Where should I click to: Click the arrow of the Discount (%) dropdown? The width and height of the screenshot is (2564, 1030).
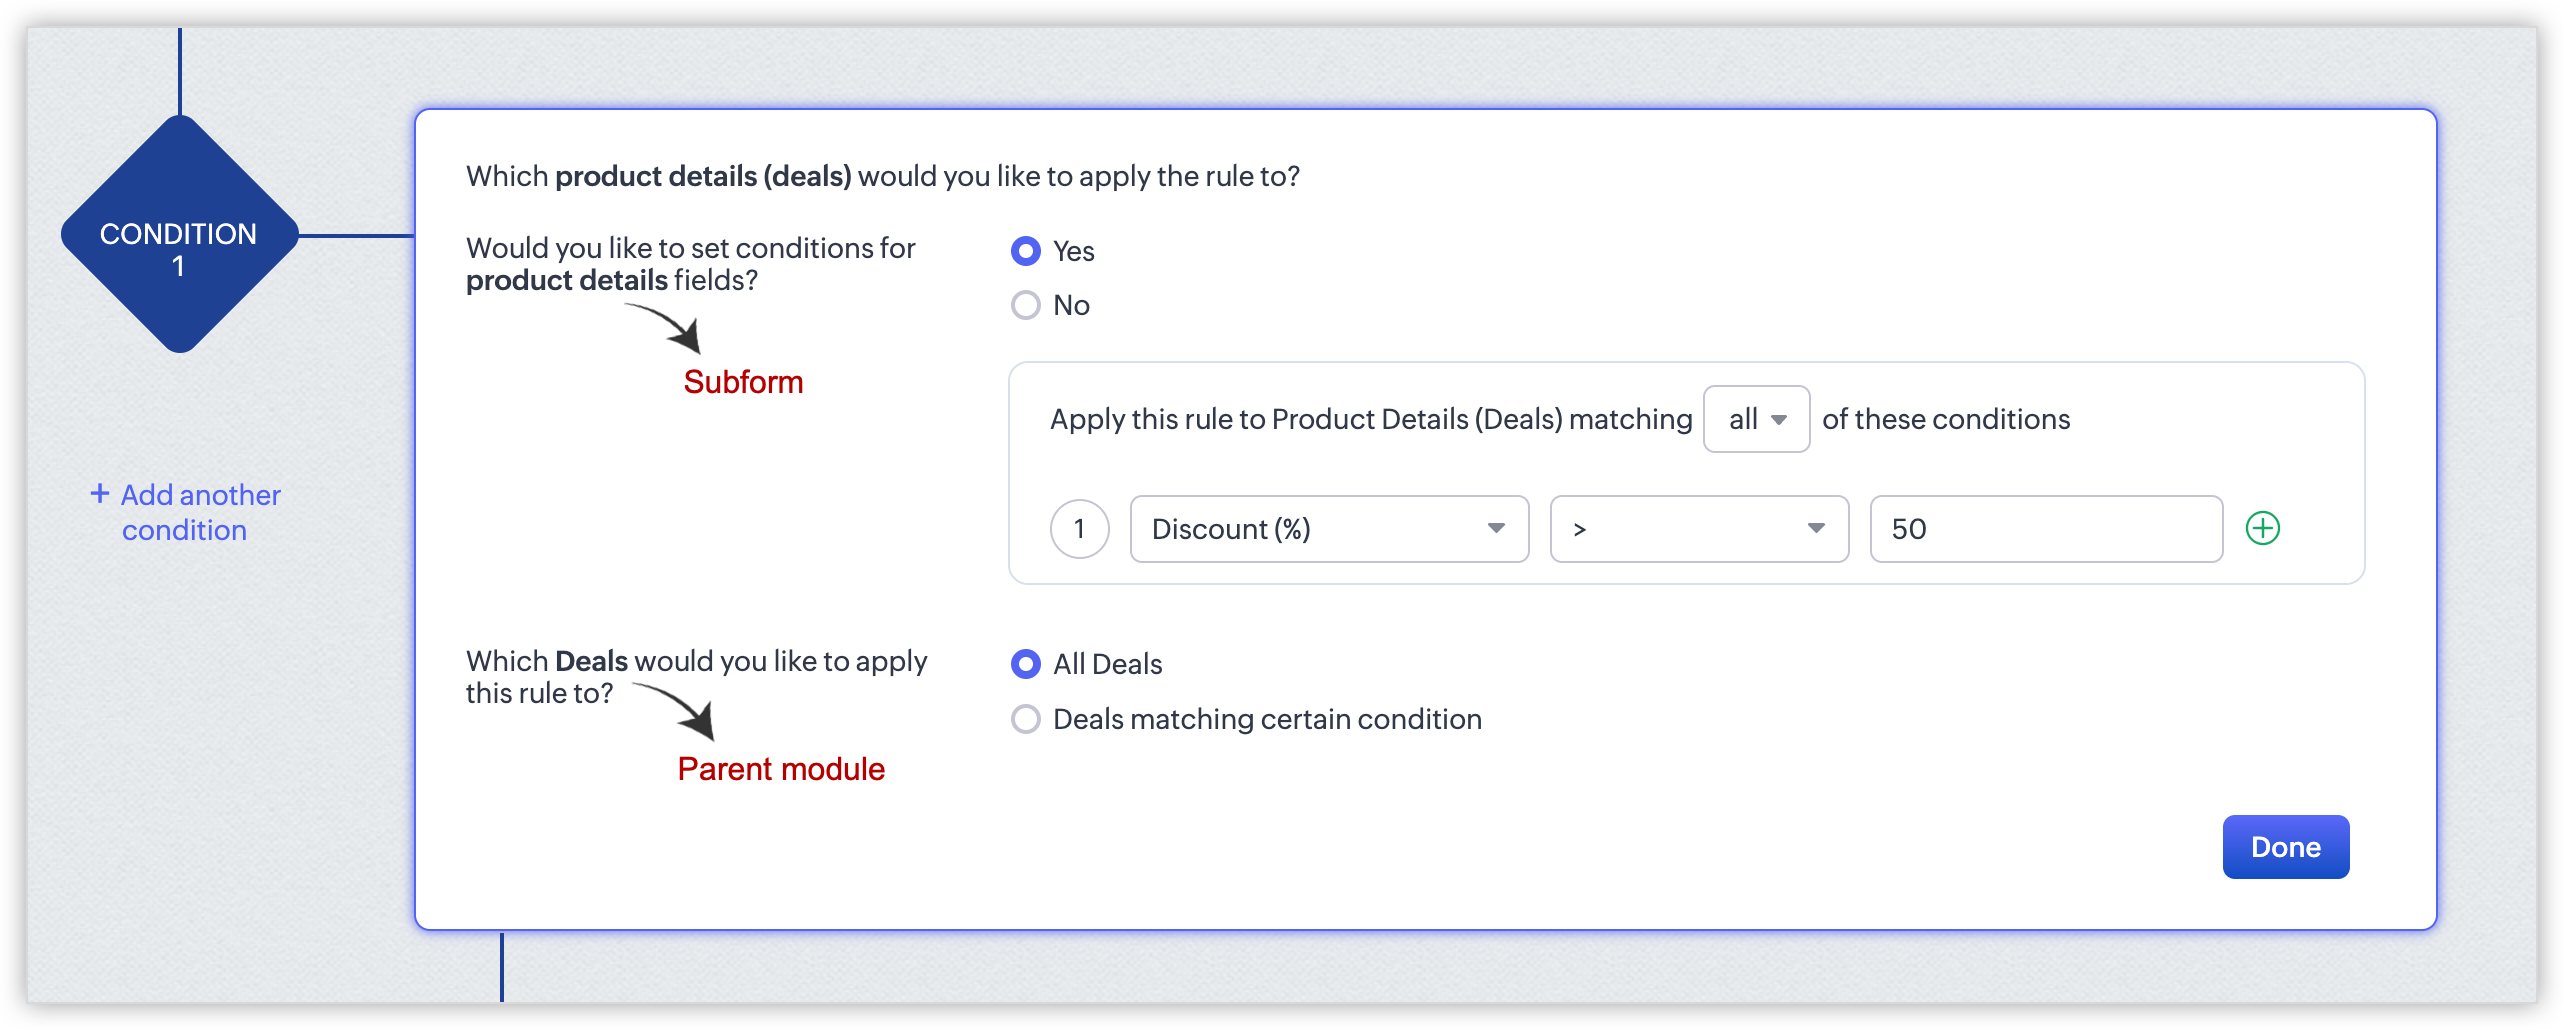pyautogui.click(x=1496, y=528)
